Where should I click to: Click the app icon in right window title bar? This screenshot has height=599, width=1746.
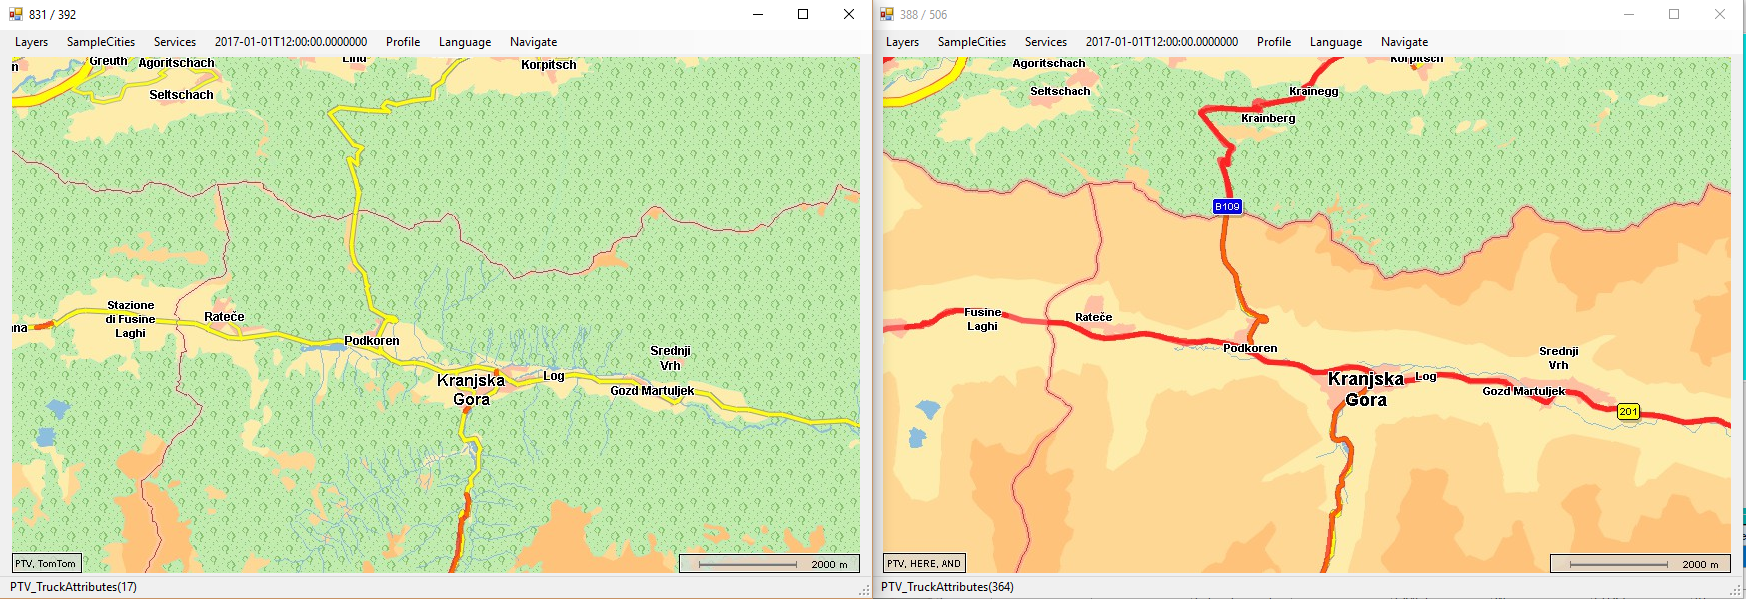(x=887, y=14)
